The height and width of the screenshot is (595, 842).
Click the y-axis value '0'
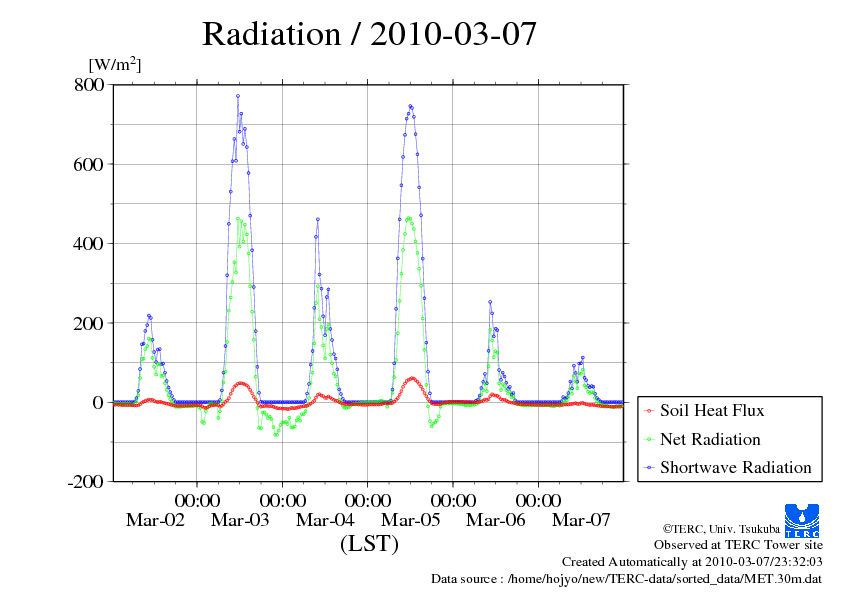point(98,403)
